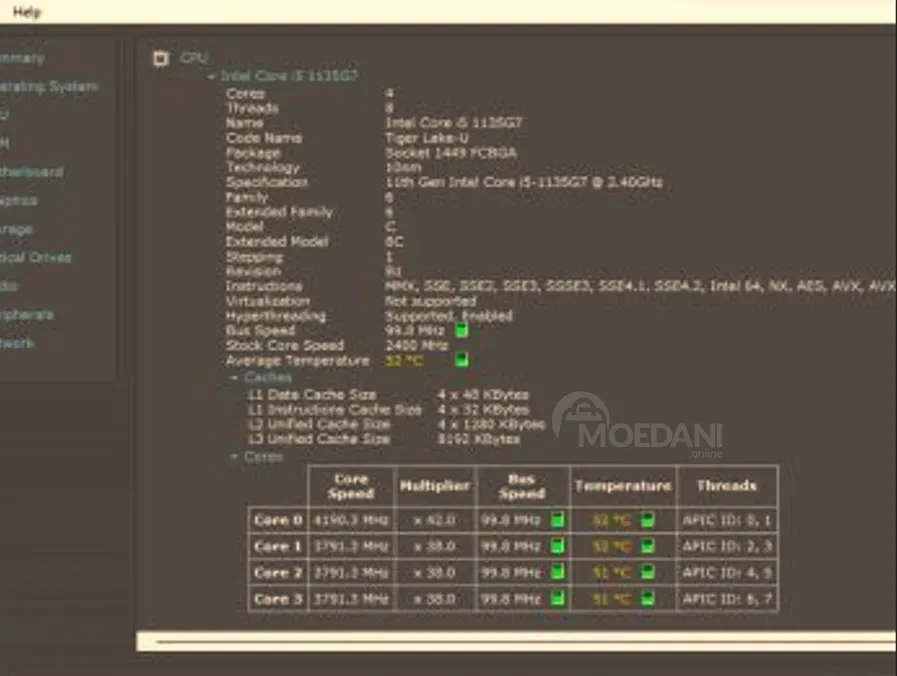Click Core 3 bus speed graph icon

(x=557, y=599)
